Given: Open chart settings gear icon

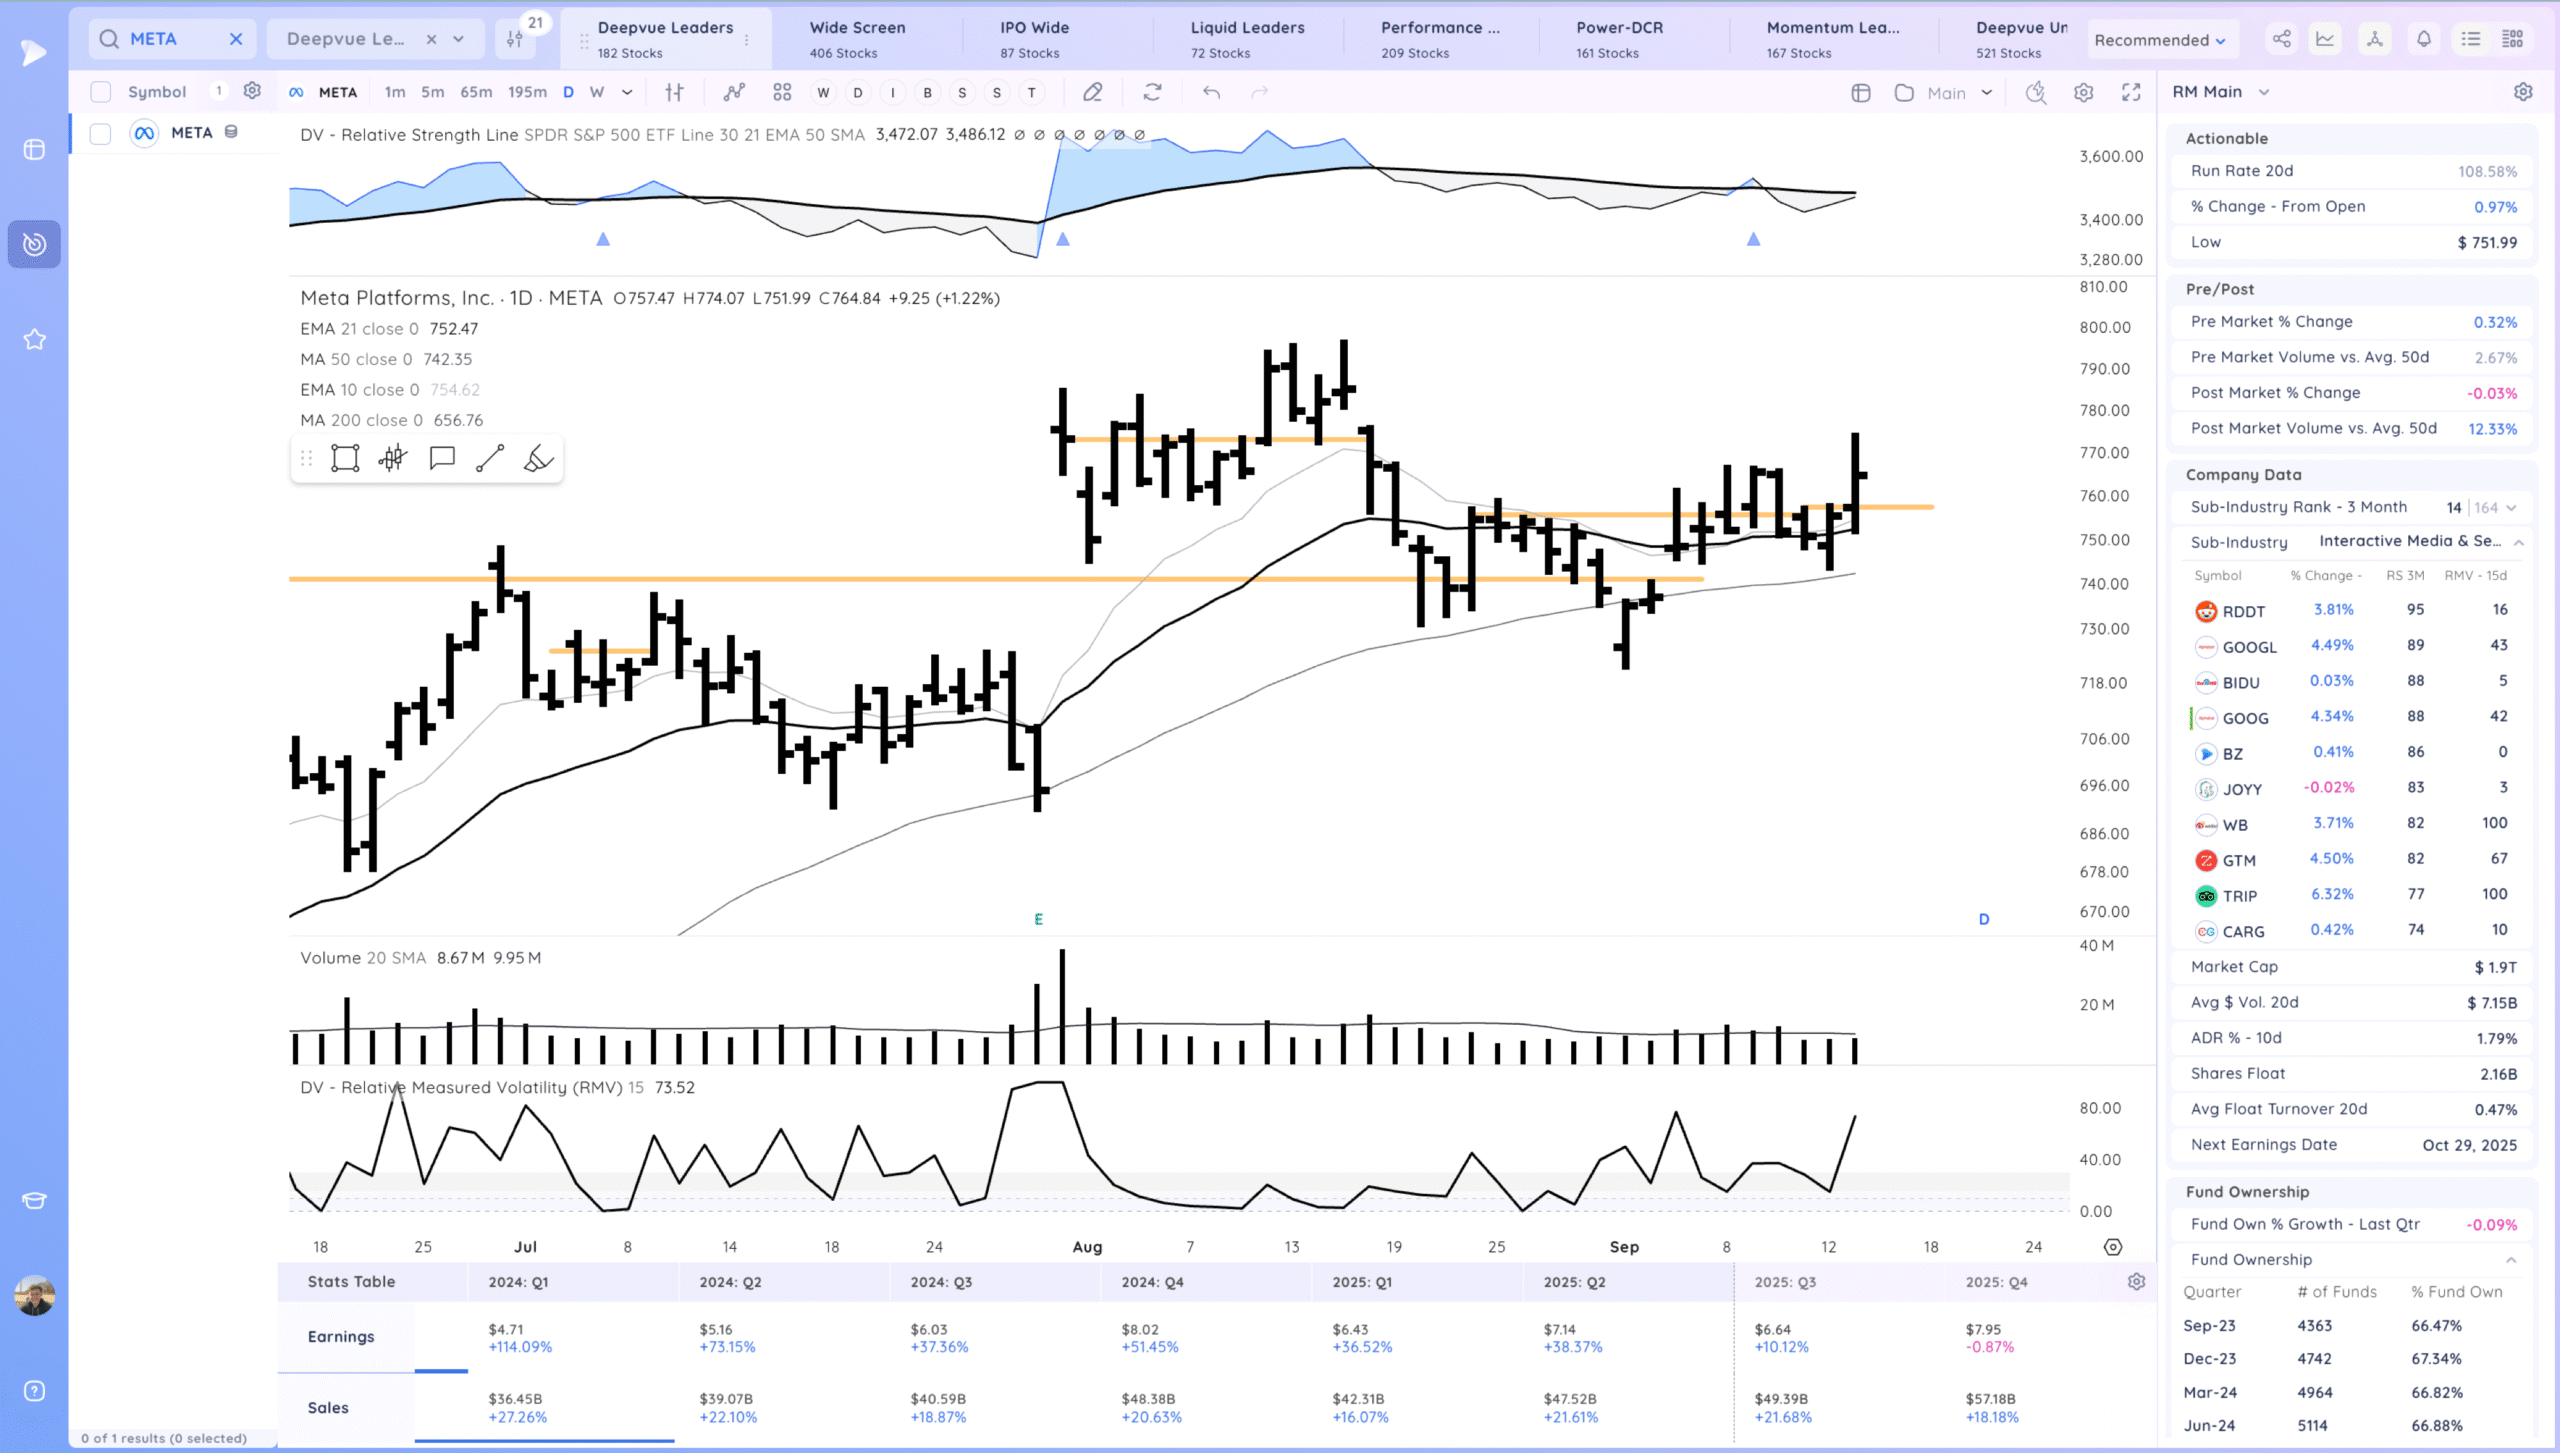Looking at the screenshot, I should pos(2083,93).
